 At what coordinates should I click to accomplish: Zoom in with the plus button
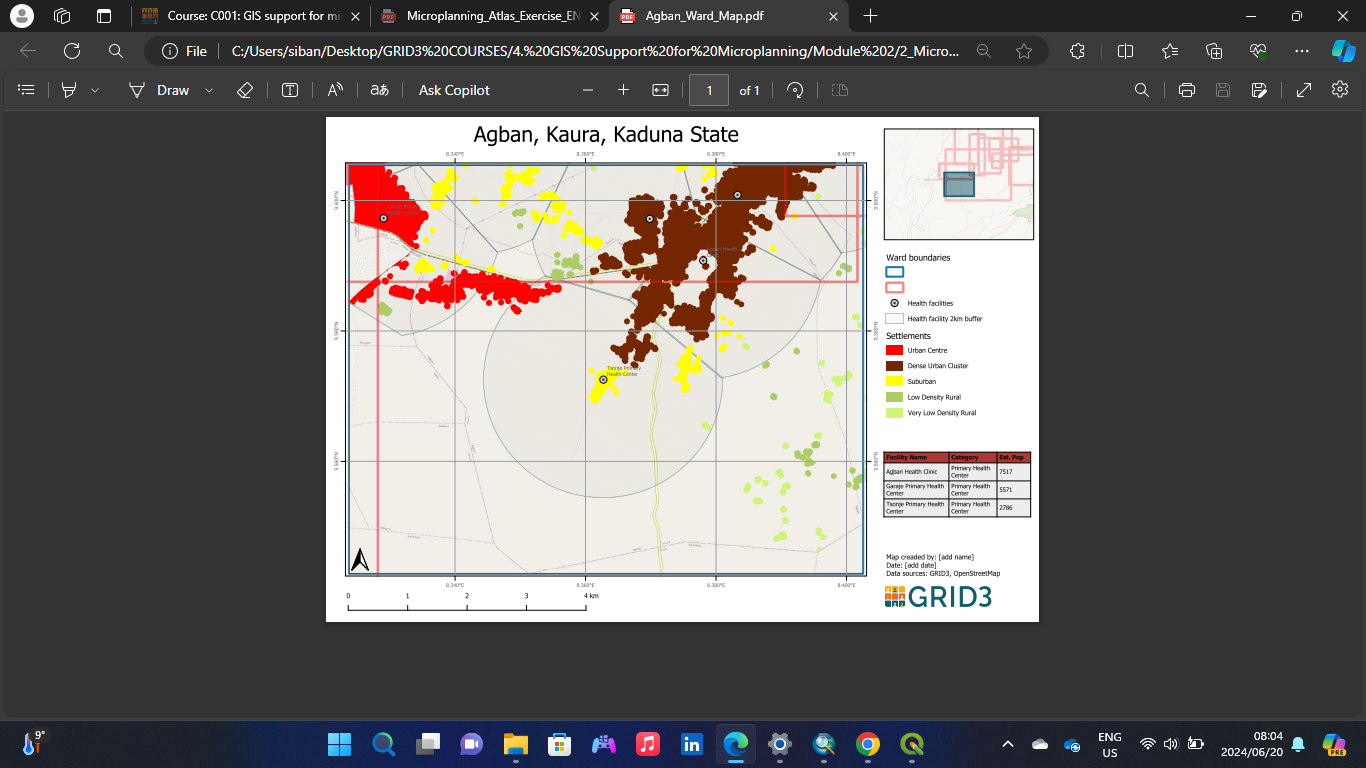(x=623, y=90)
